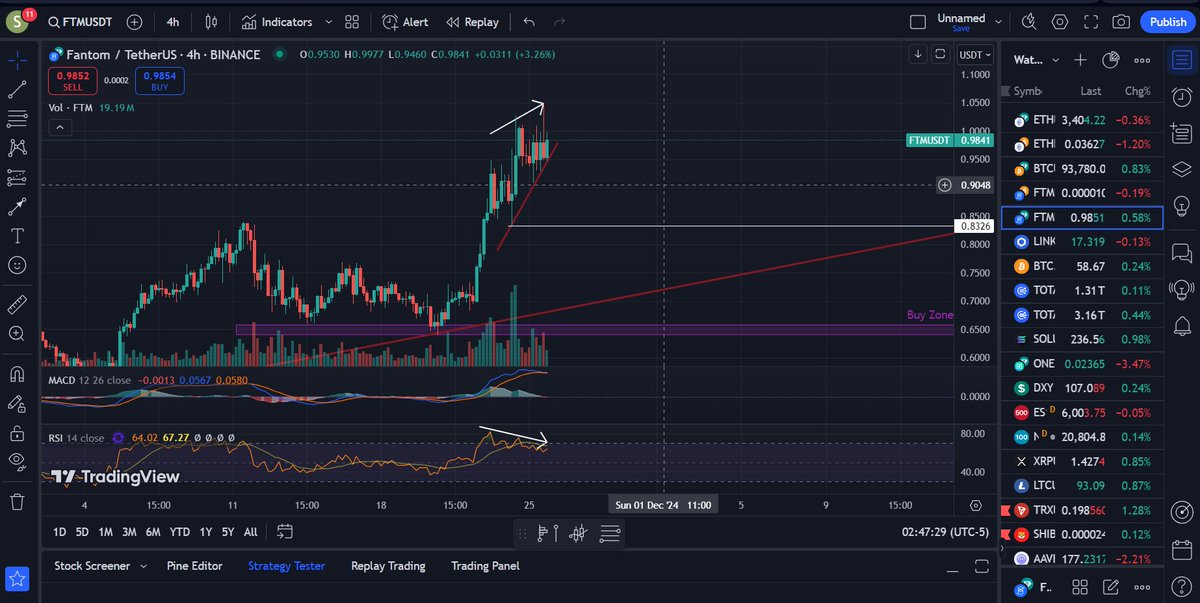Screen dimensions: 1200x603
Task: Undo last chart action
Action: pos(529,21)
